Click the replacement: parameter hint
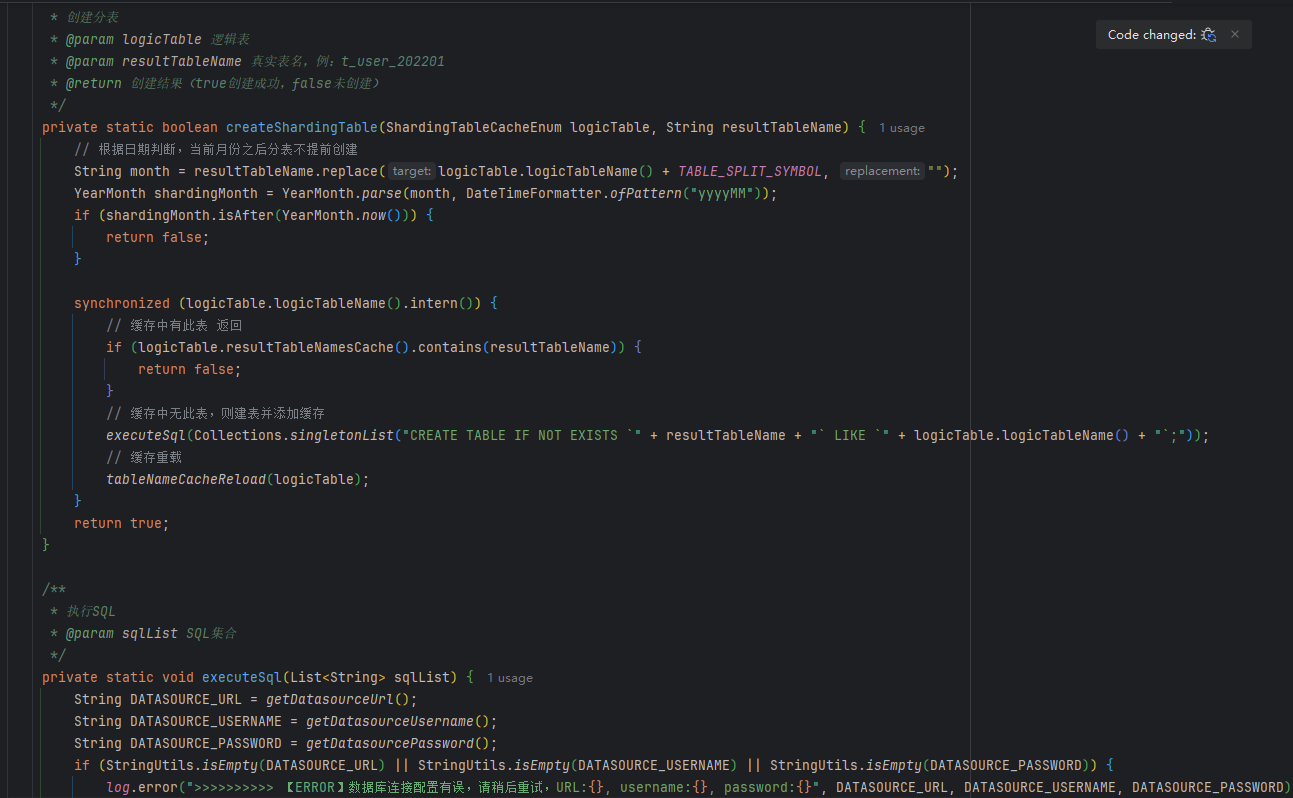Image resolution: width=1293 pixels, height=798 pixels. click(882, 171)
